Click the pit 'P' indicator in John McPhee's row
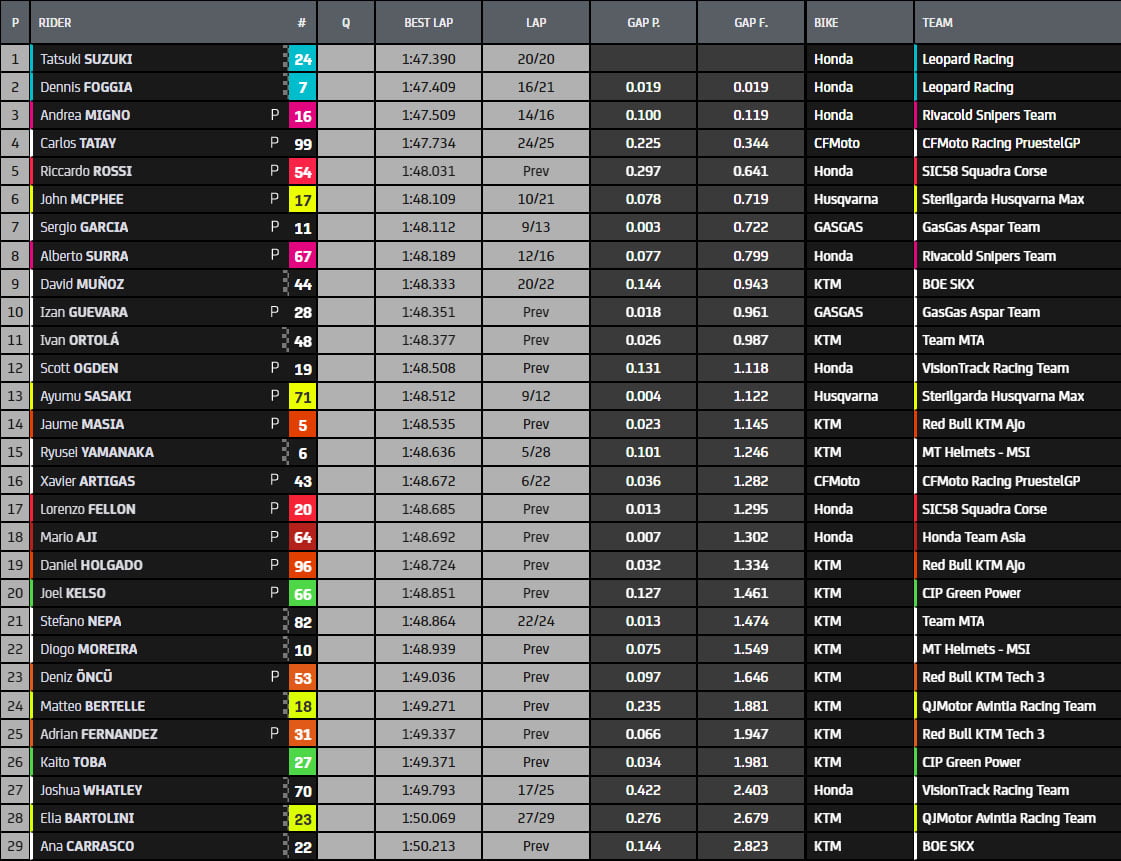Viewport: 1121px width, 861px height. coord(274,199)
